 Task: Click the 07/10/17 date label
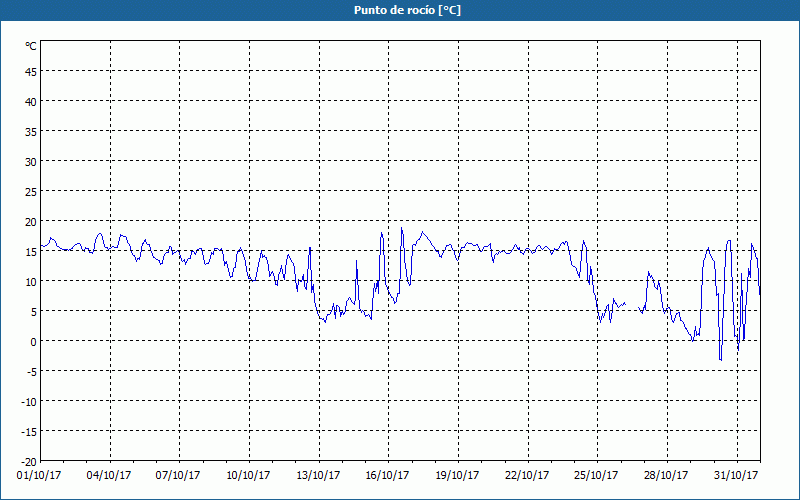pos(178,475)
